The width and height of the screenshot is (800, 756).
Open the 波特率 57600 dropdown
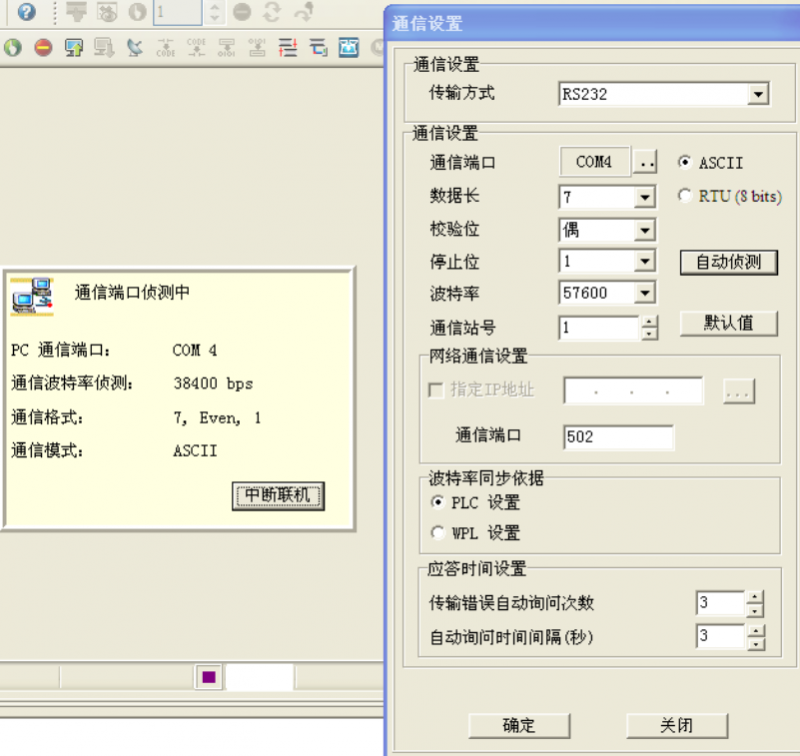[645, 293]
